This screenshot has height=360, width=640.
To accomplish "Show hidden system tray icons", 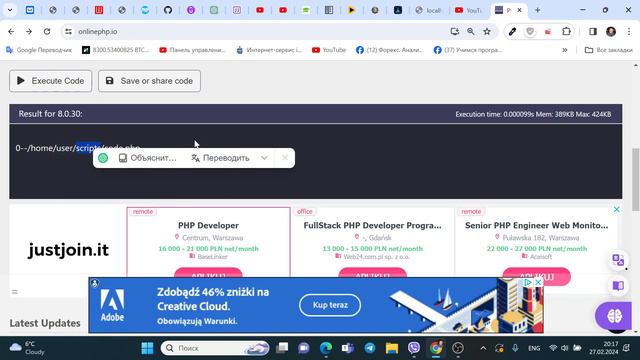I will coord(483,348).
